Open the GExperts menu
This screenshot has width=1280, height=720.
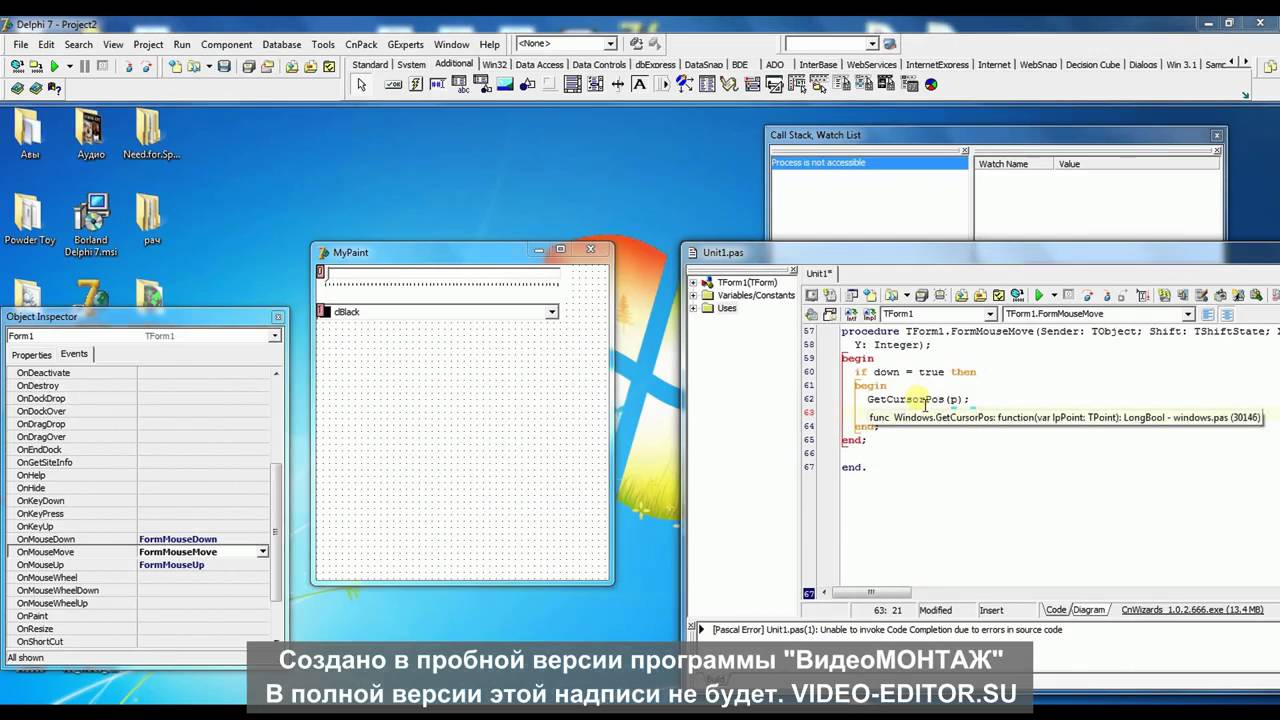click(x=405, y=44)
